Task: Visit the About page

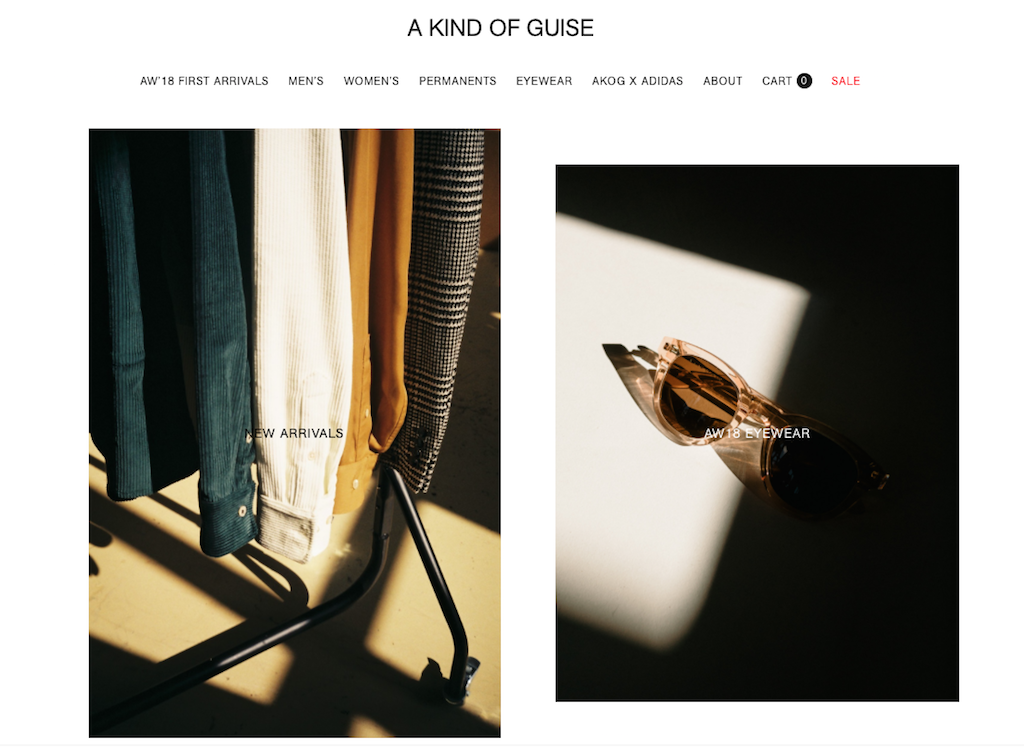Action: click(722, 81)
